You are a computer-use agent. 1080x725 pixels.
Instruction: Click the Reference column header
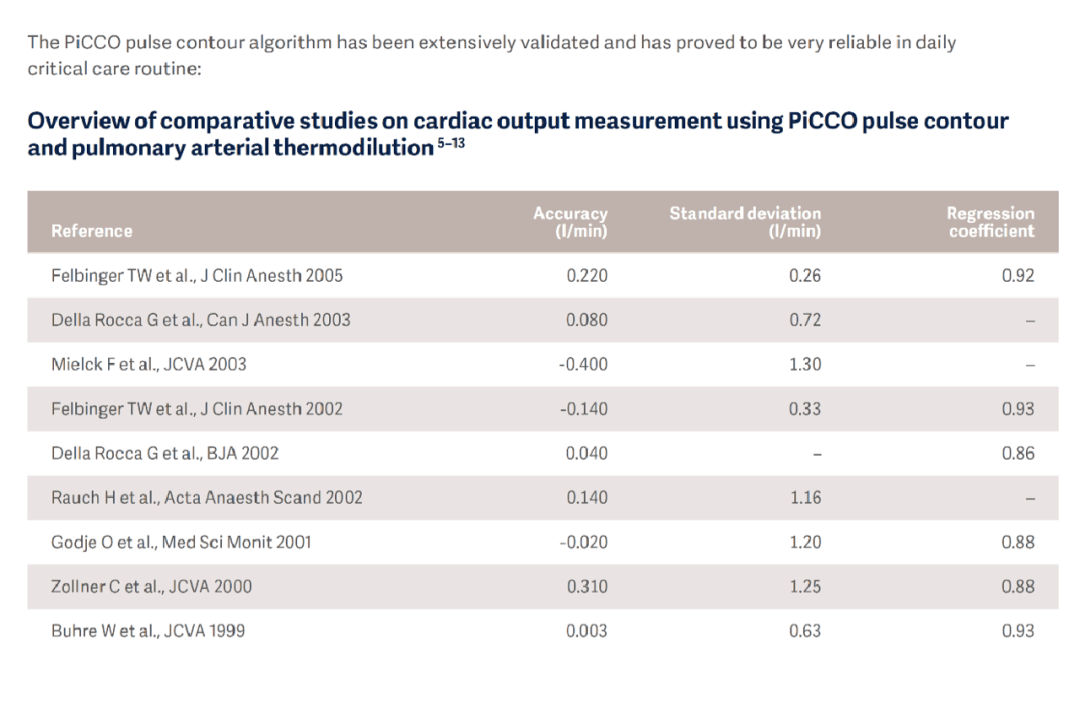click(x=92, y=231)
